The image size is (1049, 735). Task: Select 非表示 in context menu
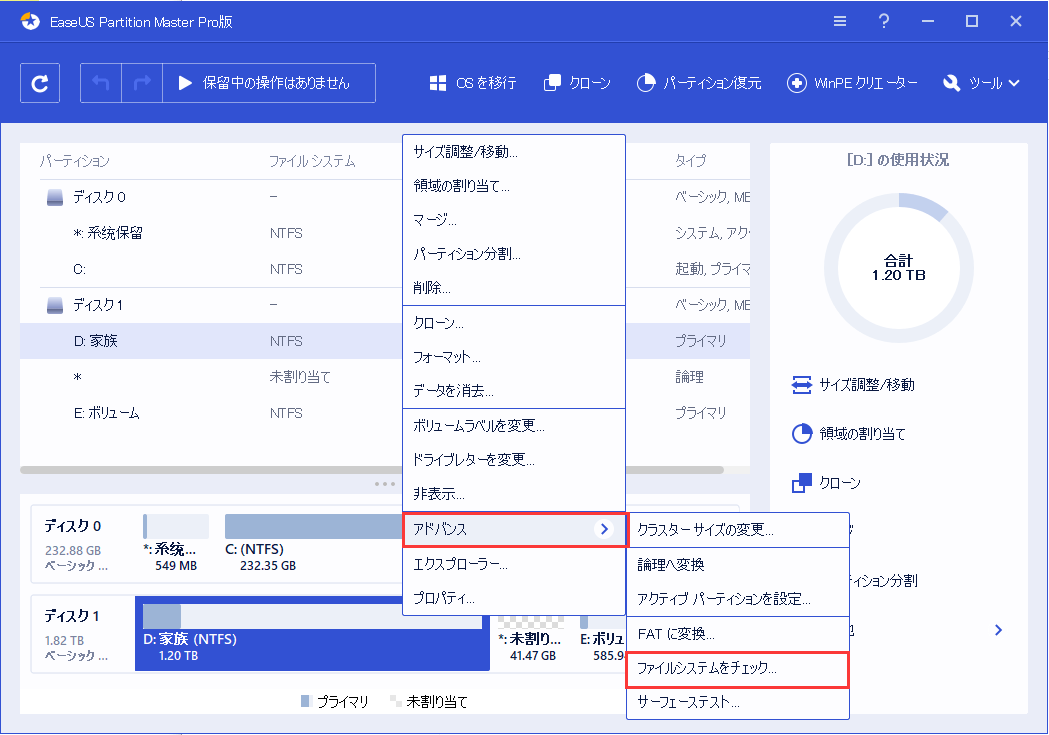point(514,494)
